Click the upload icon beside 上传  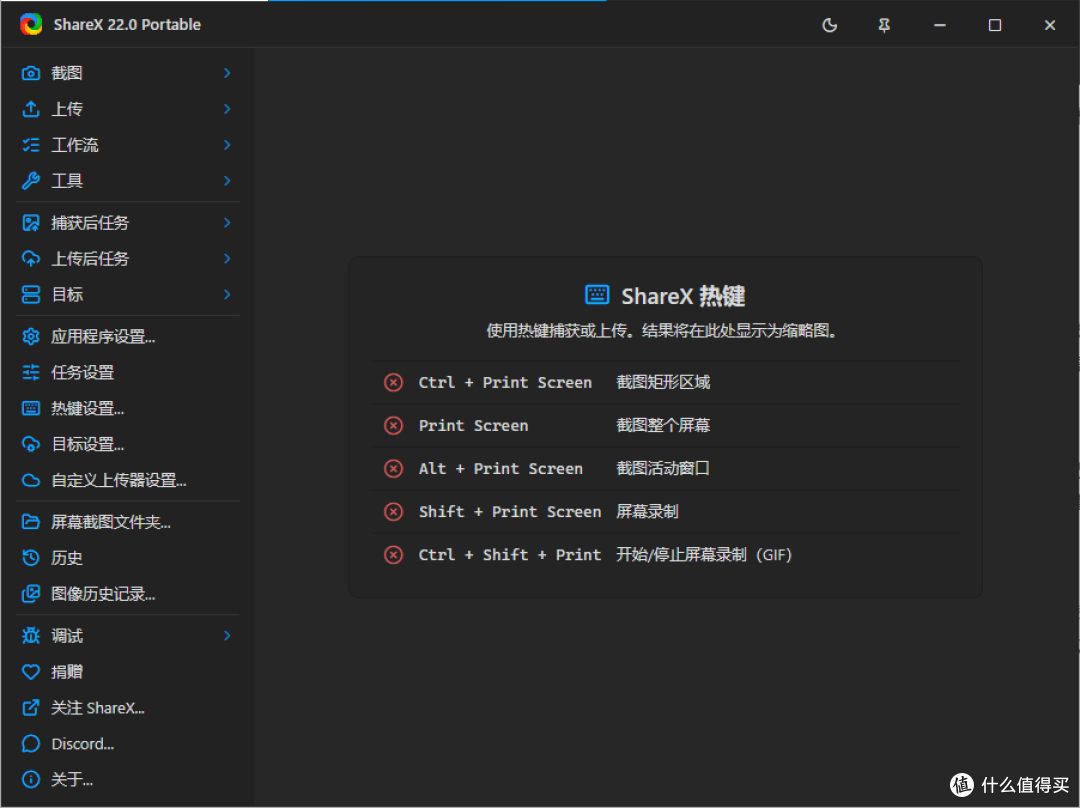(x=31, y=109)
